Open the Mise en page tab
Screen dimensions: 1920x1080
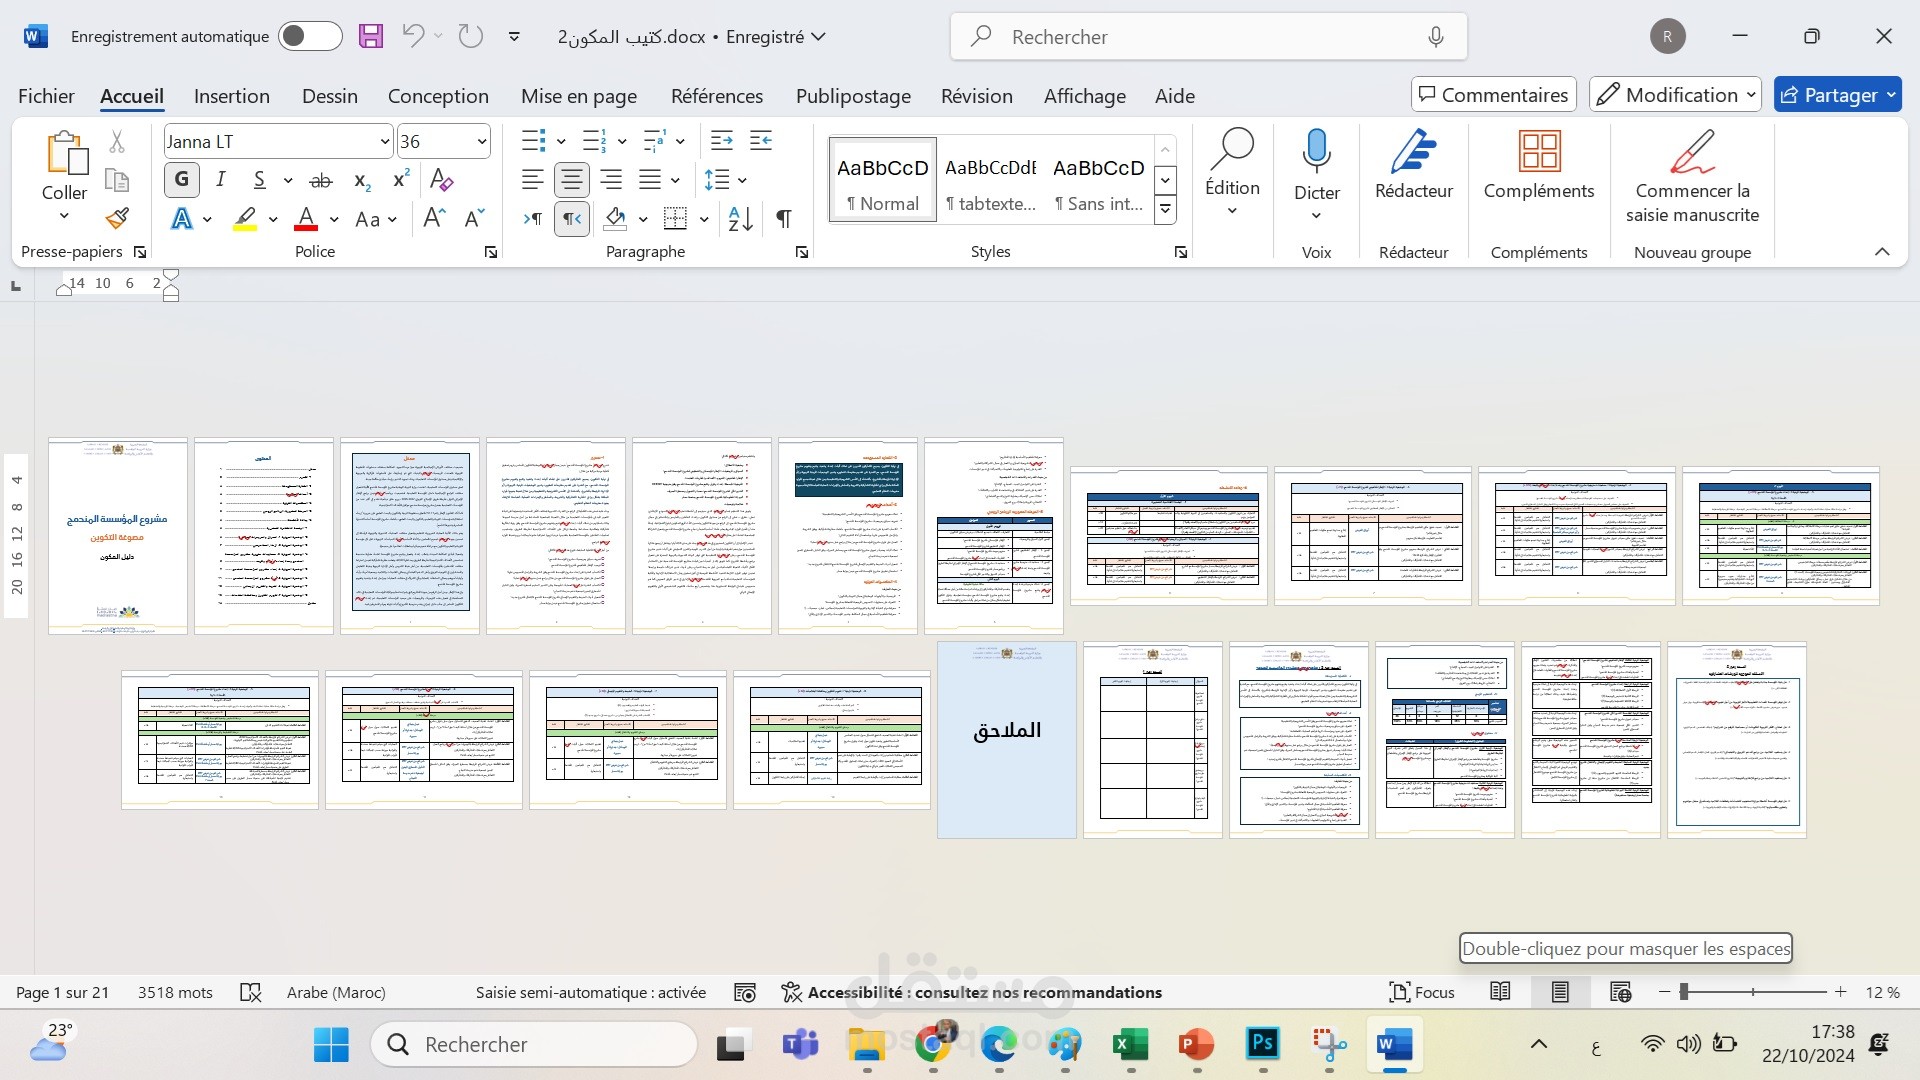(578, 96)
